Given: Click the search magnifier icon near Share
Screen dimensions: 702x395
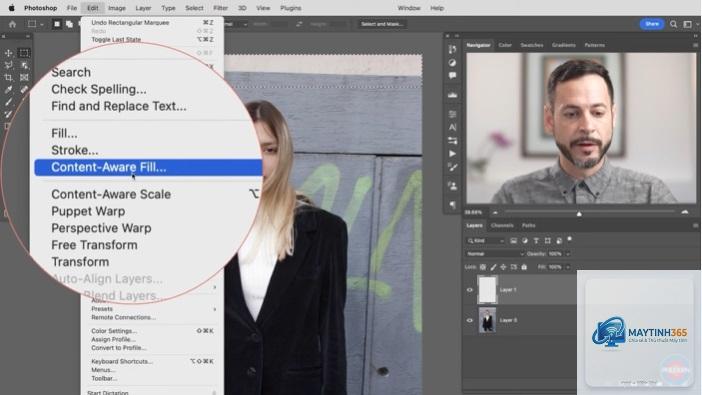Looking at the screenshot, I should [x=673, y=24].
